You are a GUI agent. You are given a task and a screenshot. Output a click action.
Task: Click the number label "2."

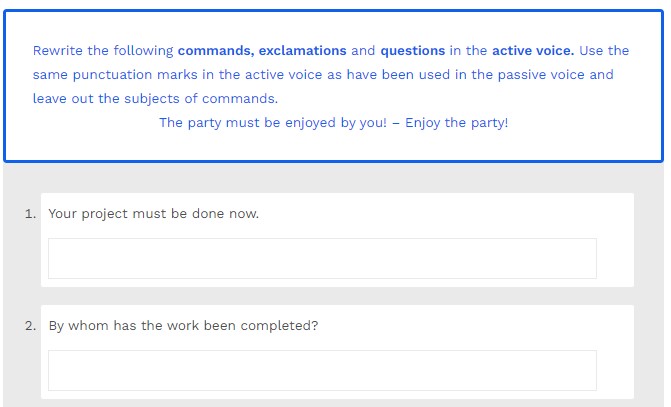[x=31, y=325]
